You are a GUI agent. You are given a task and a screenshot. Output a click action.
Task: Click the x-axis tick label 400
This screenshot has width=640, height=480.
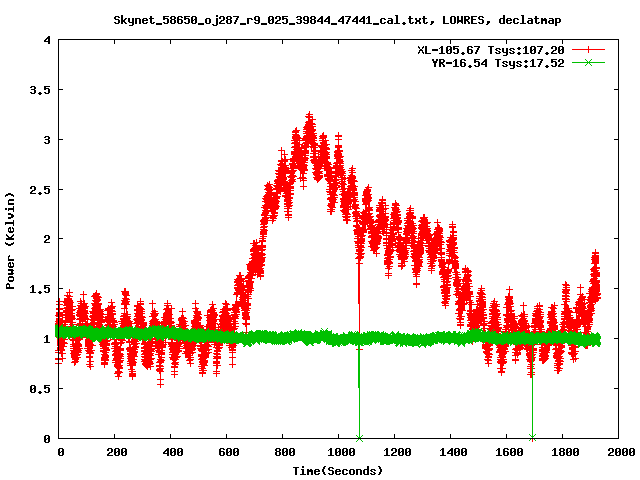click(173, 452)
